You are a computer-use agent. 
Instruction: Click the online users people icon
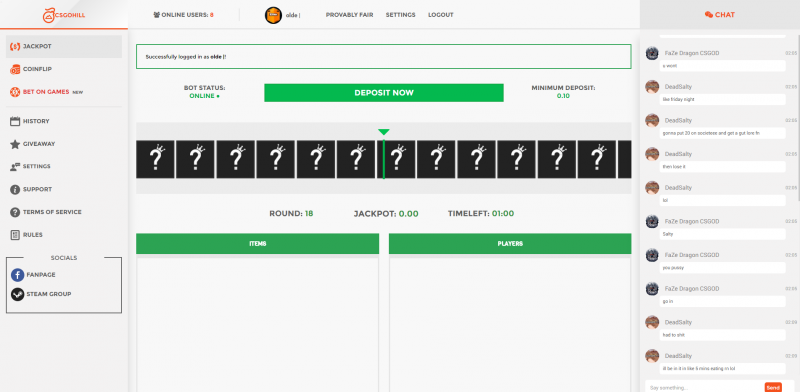(157, 15)
